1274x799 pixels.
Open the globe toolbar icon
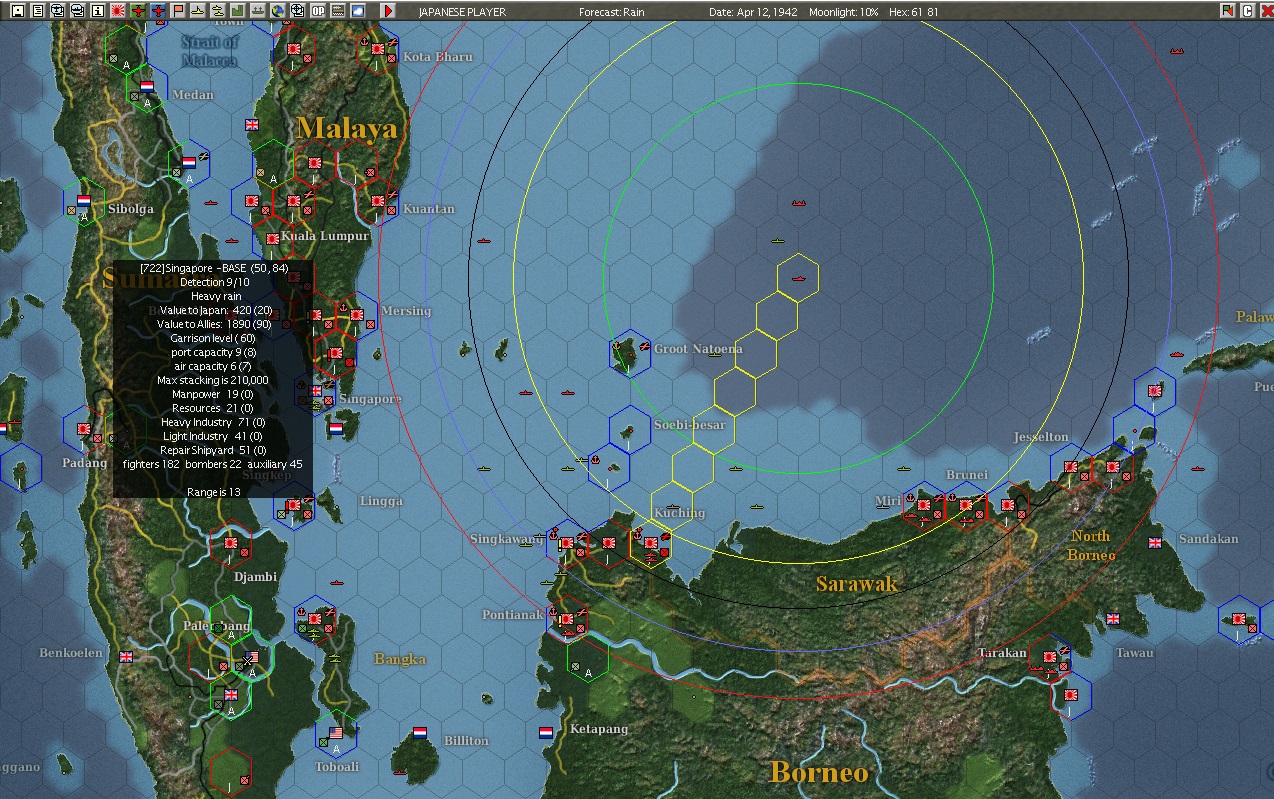pos(277,11)
